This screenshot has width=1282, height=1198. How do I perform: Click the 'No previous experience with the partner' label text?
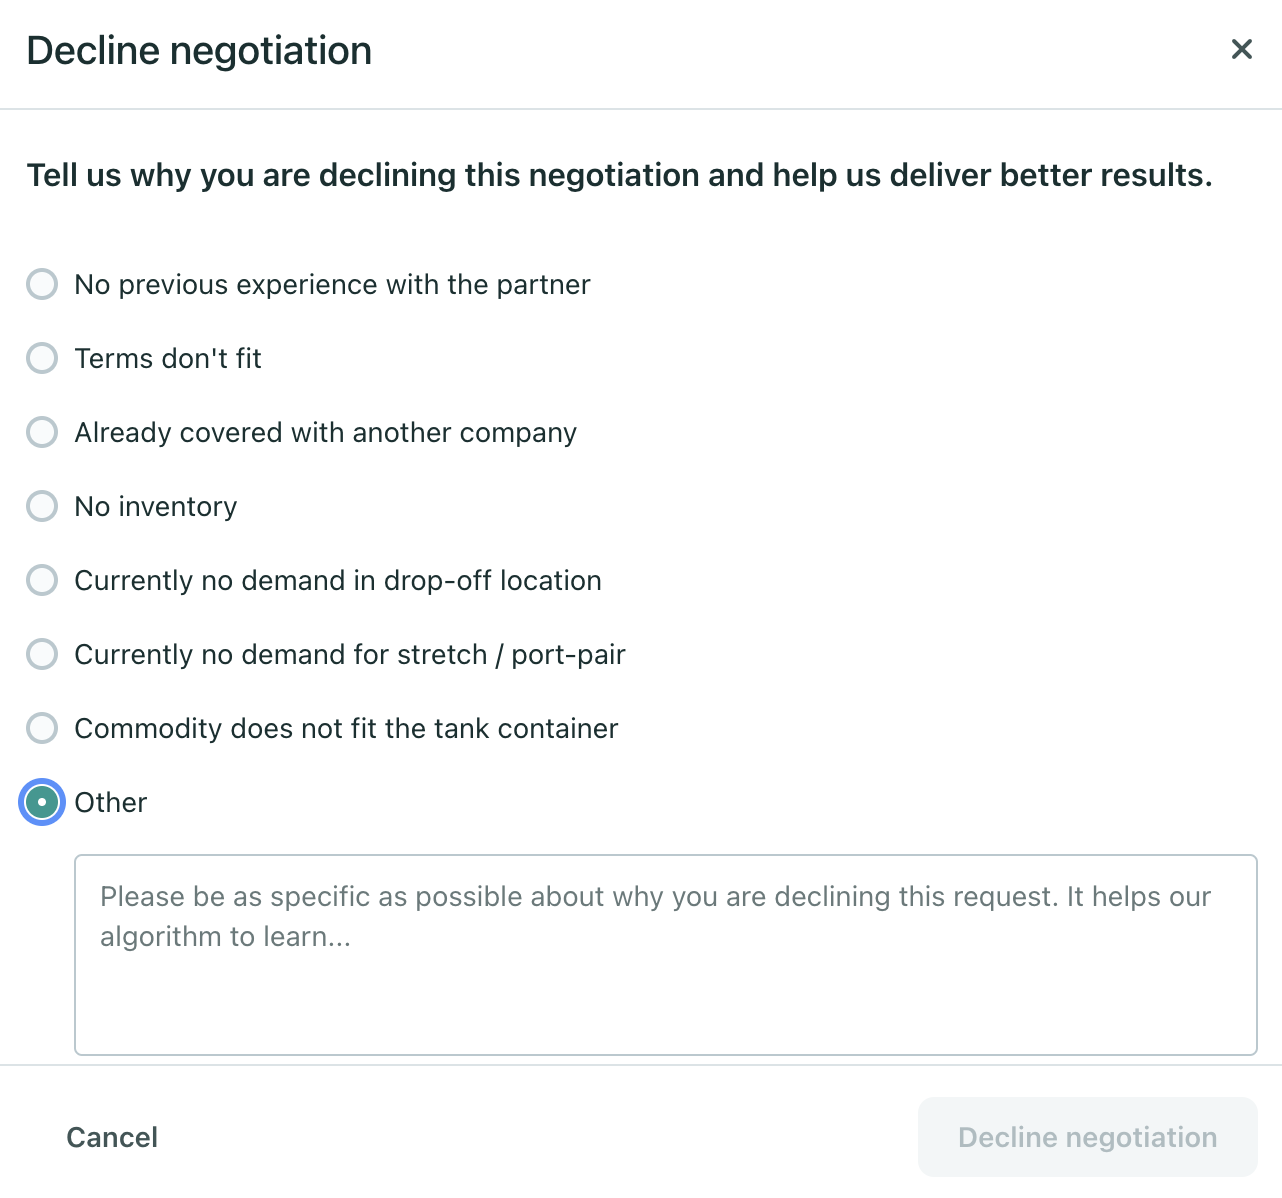pos(332,285)
